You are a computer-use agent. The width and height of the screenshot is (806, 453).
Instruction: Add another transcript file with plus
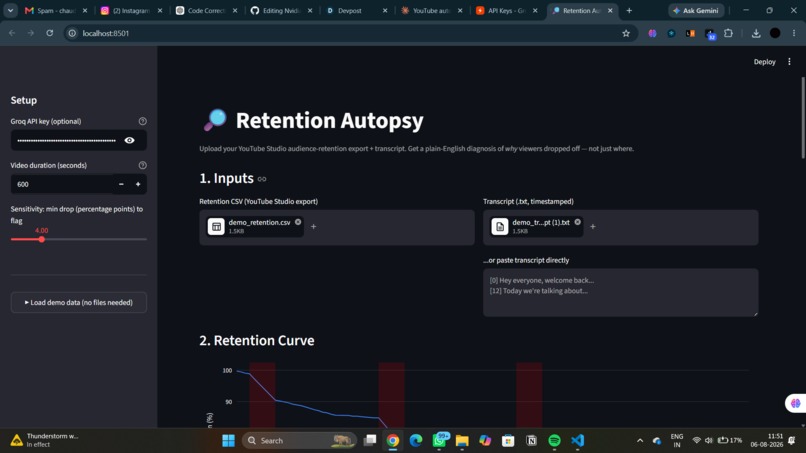(593, 226)
